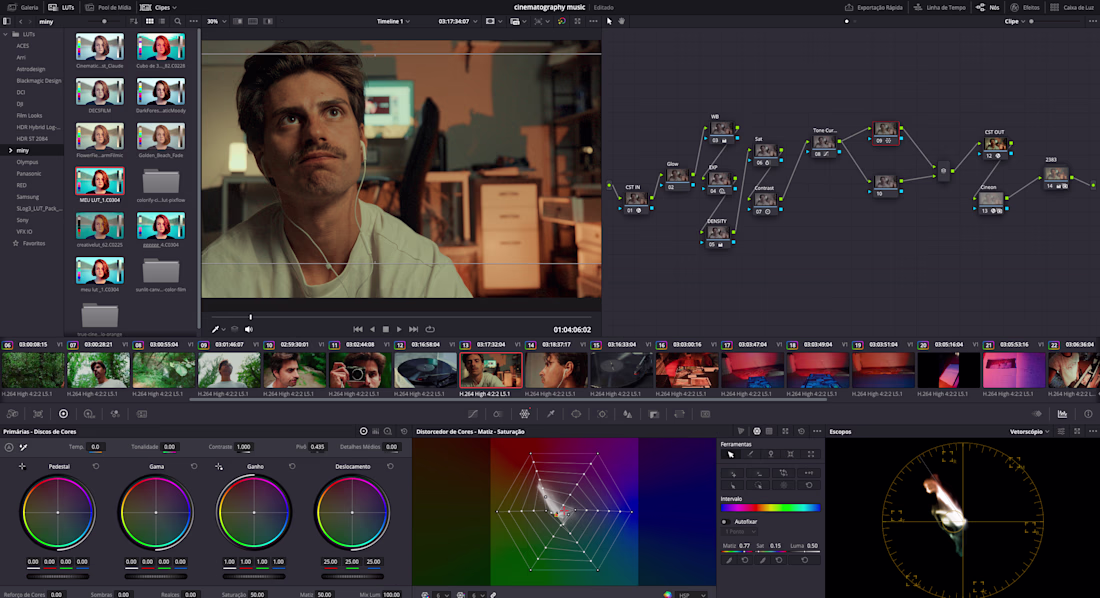
Task: Expand the miny LUT folder
Action: click(10, 150)
